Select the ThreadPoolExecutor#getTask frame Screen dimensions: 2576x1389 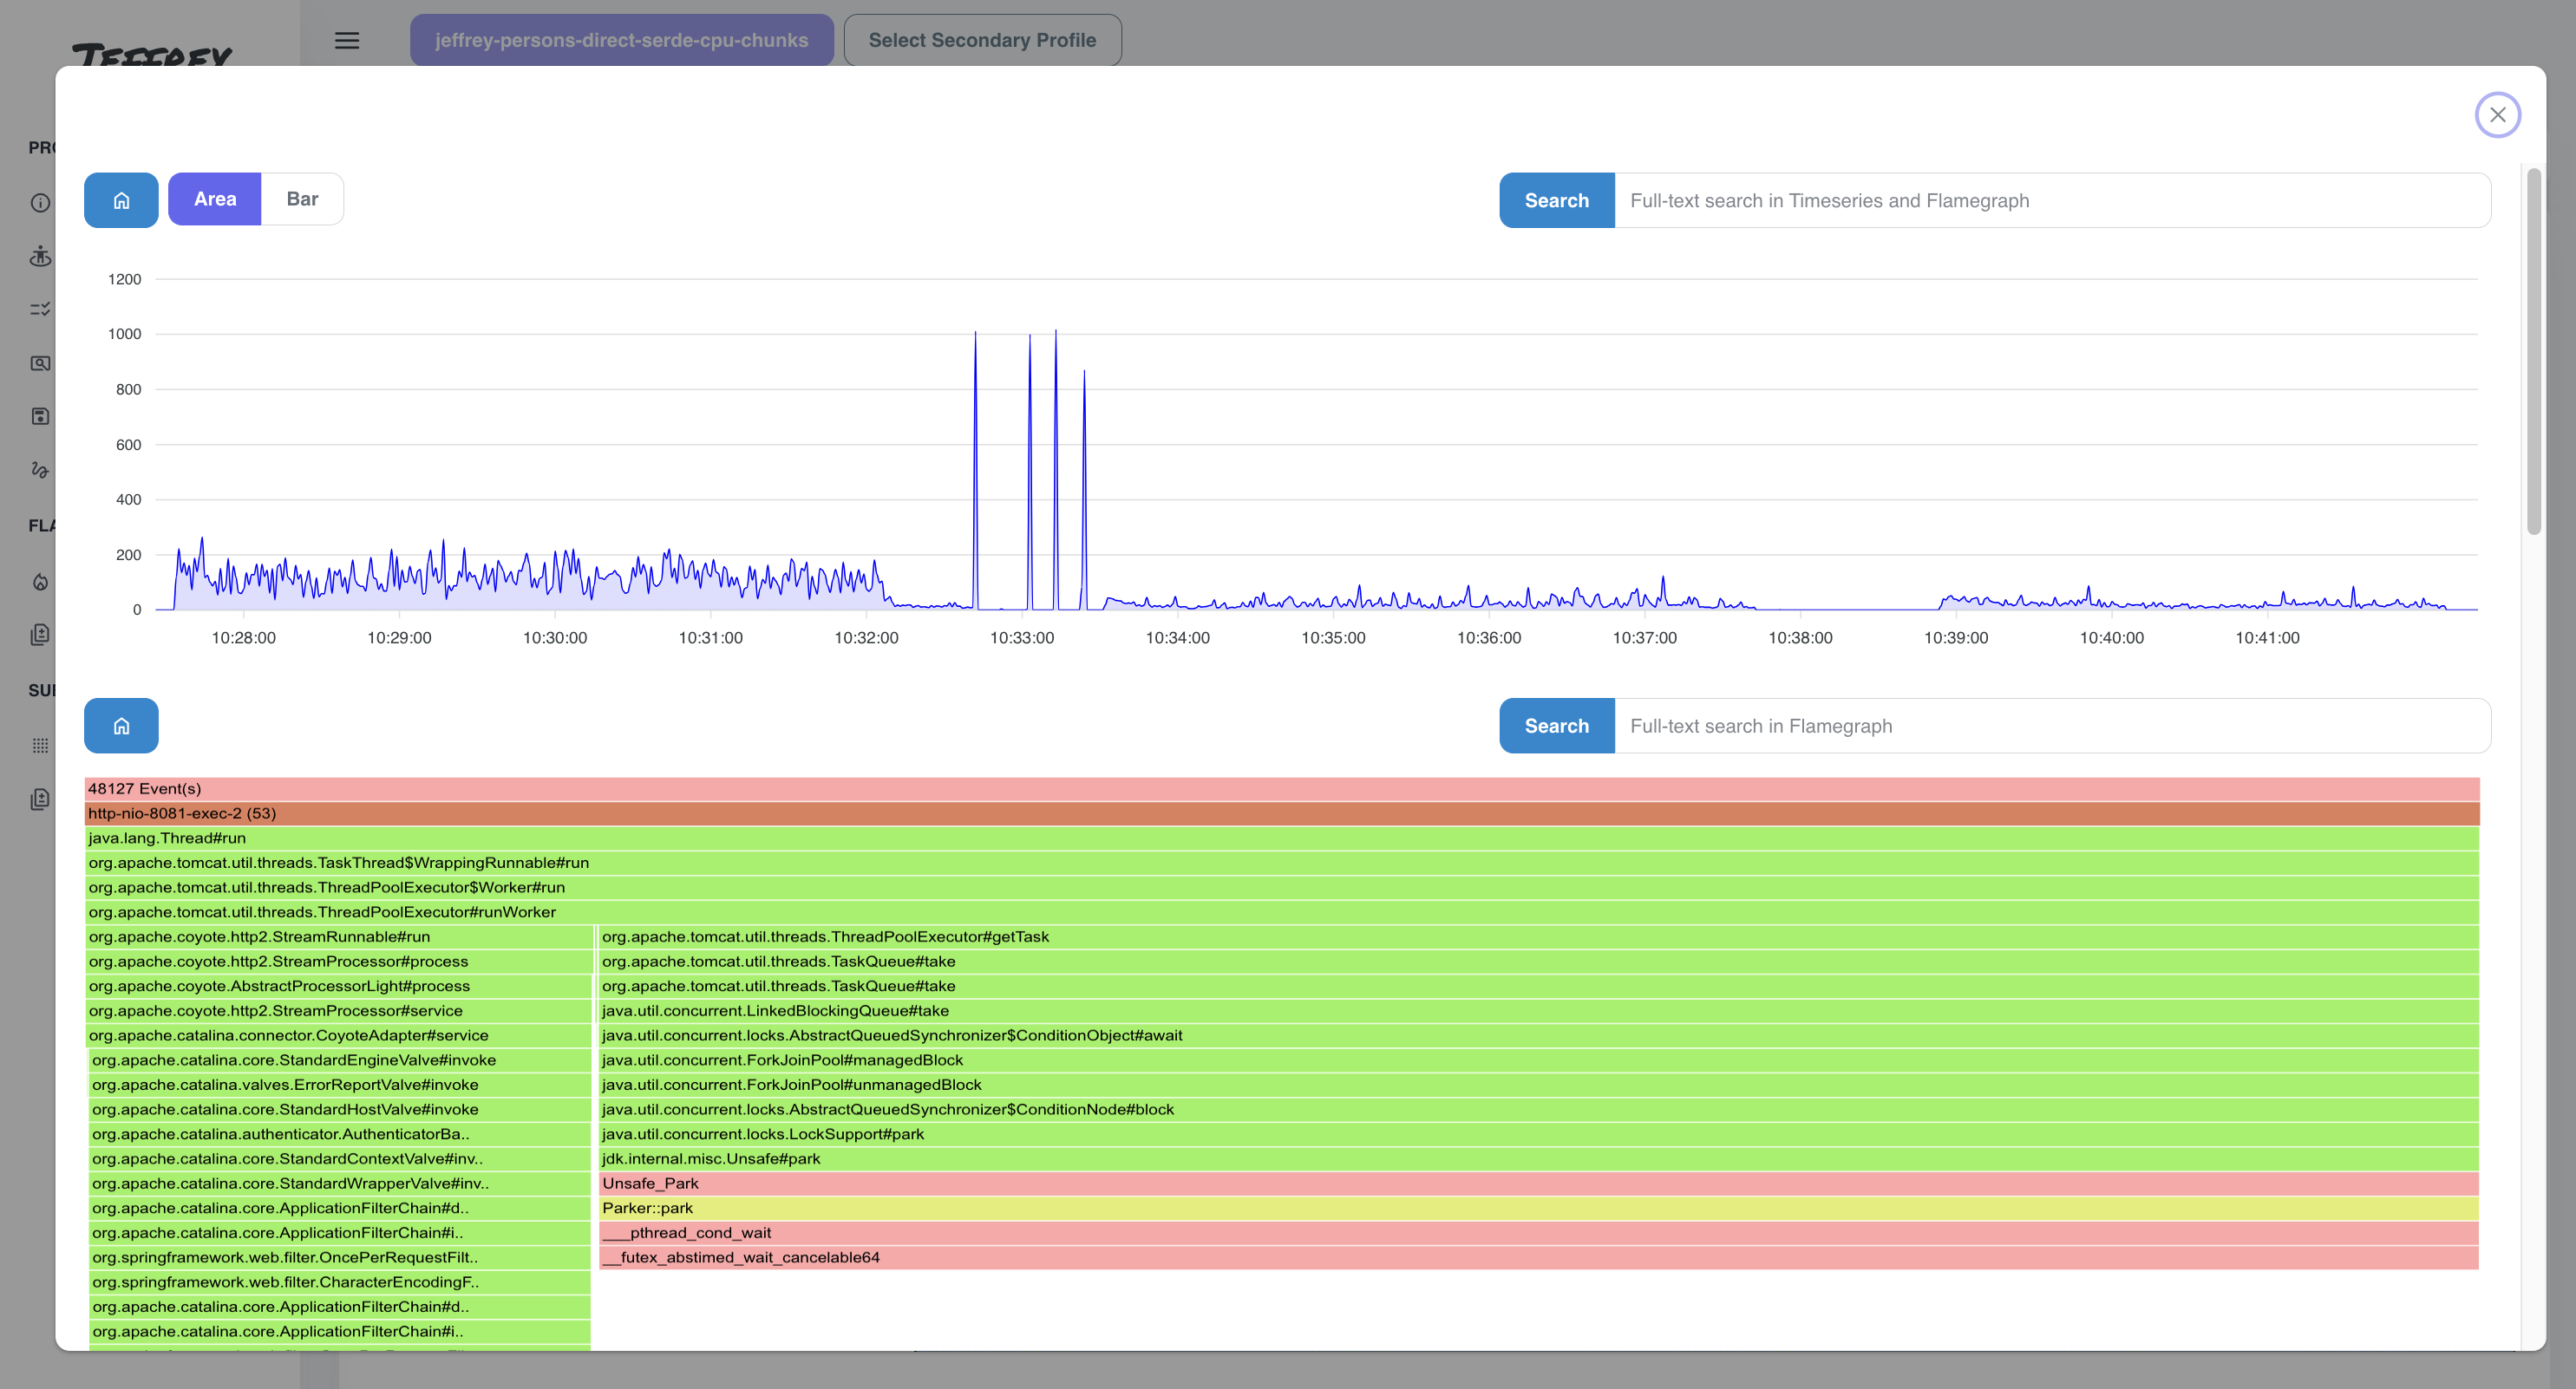coord(1538,936)
